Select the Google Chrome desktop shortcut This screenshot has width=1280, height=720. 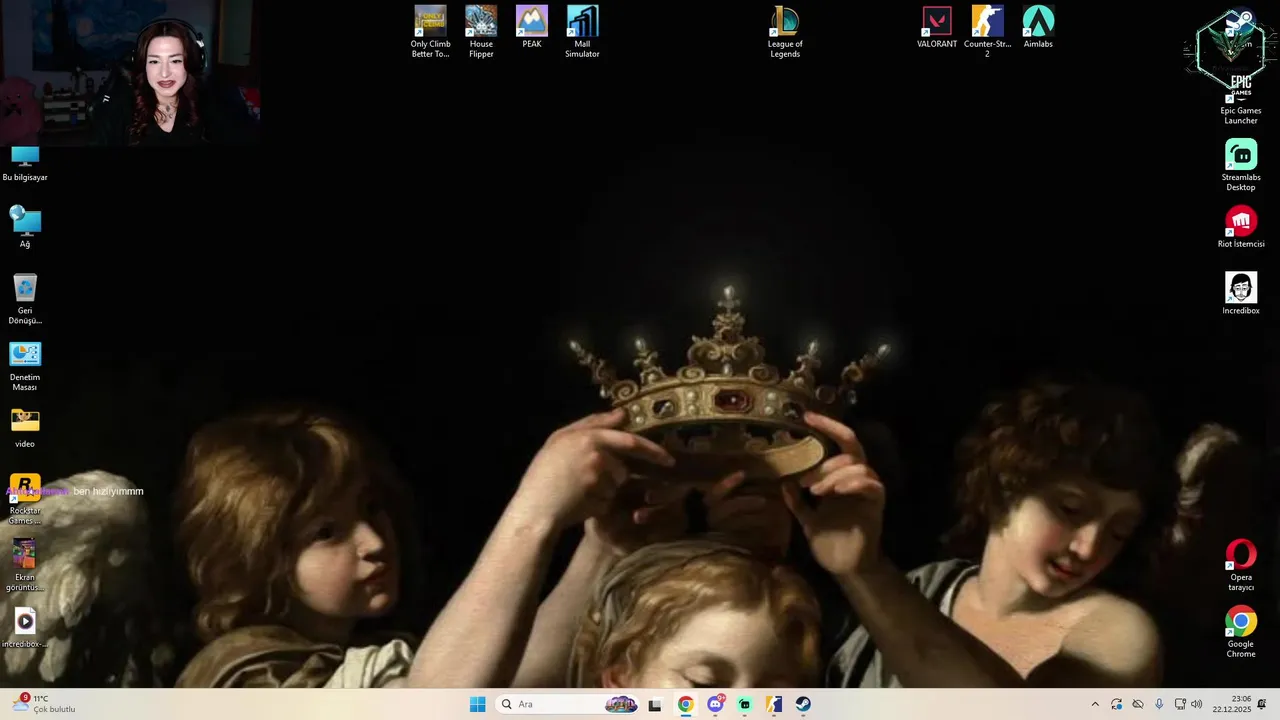coord(1241,632)
